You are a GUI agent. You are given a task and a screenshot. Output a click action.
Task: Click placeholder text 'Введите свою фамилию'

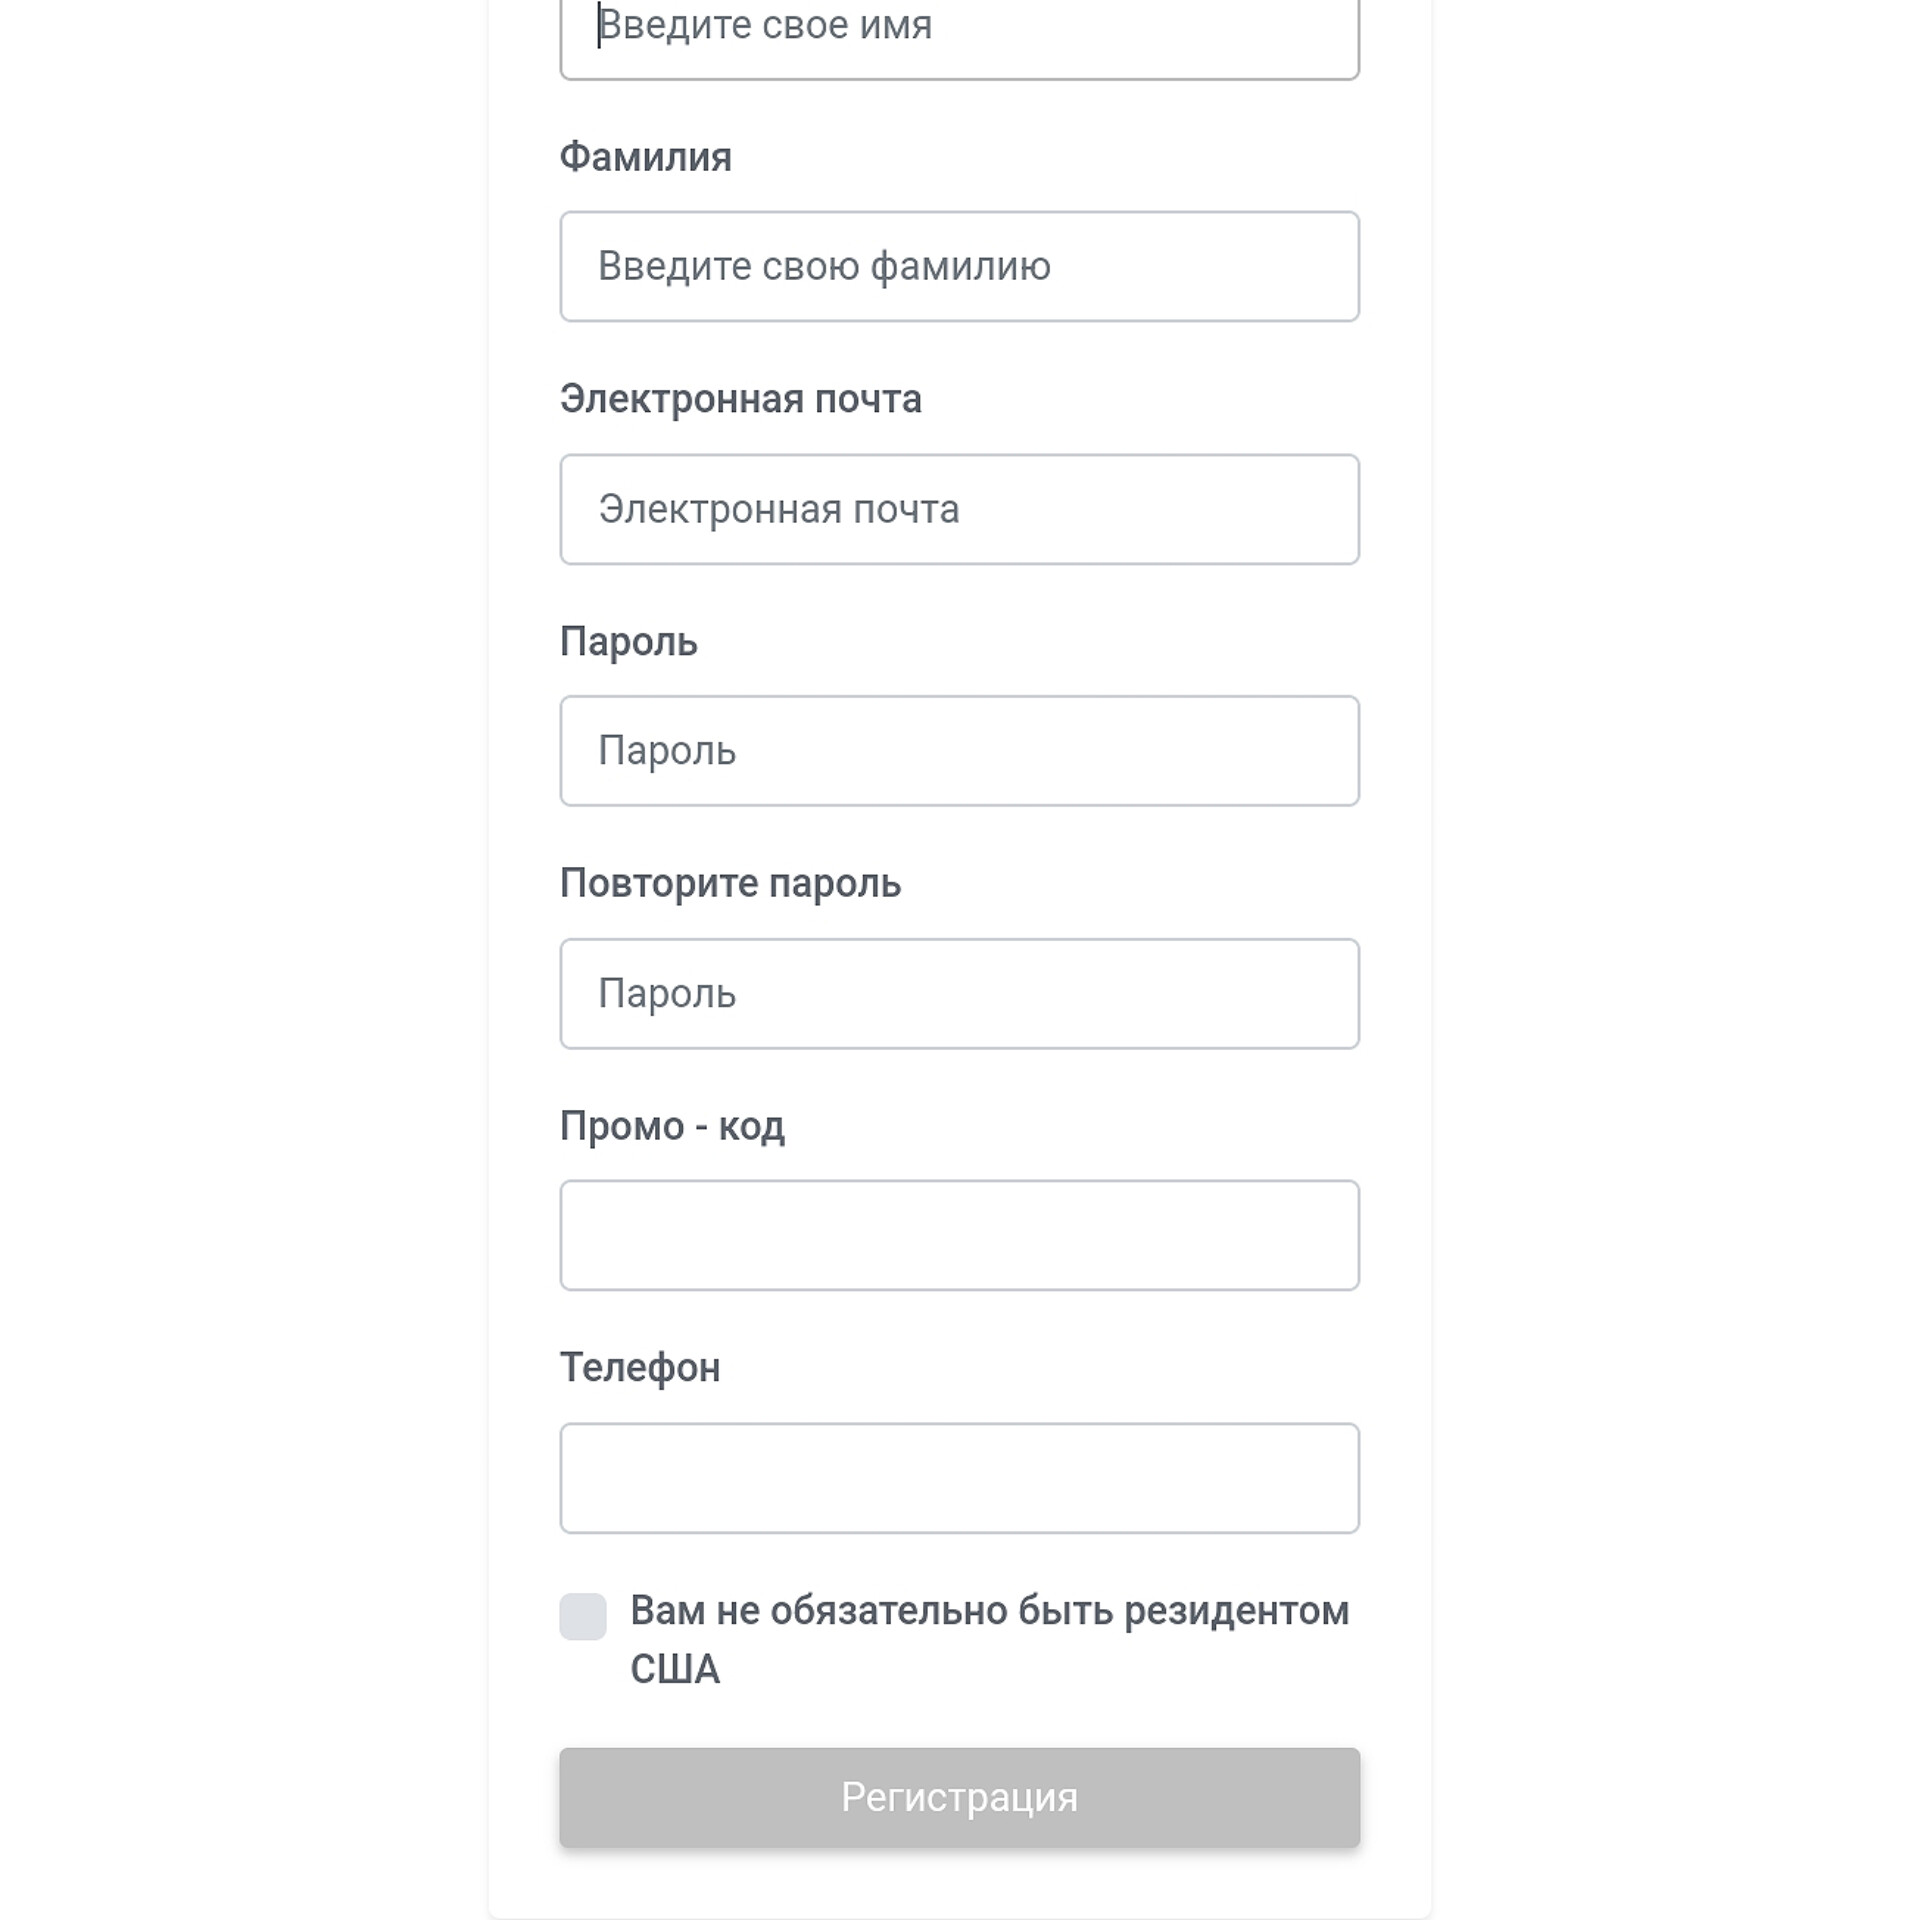(x=825, y=267)
